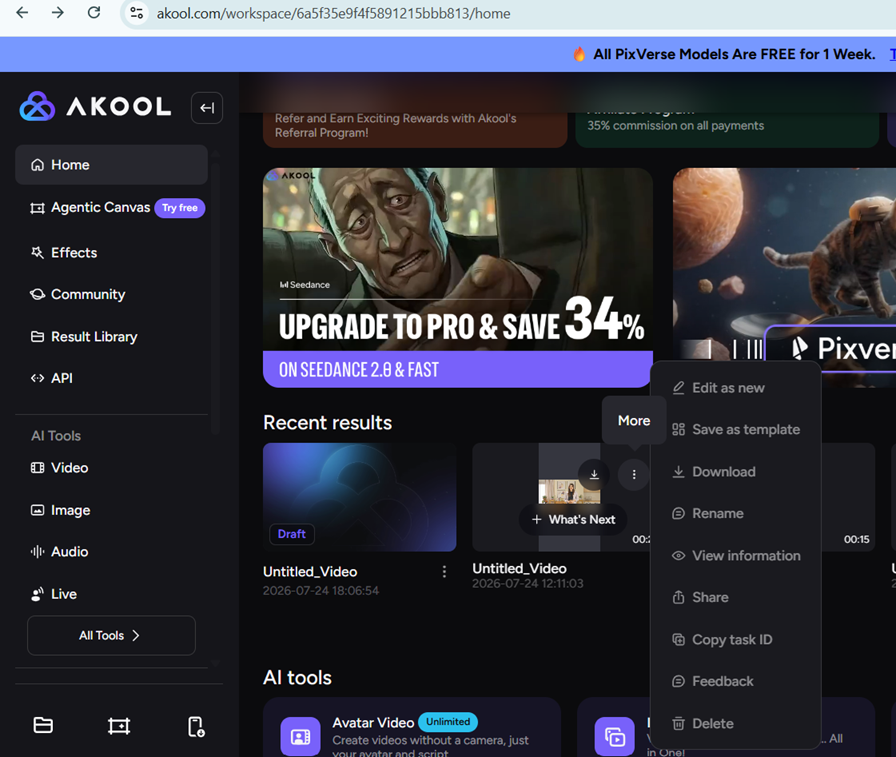This screenshot has width=896, height=757.
Task: Open the browser site information icon
Action: tap(136, 13)
